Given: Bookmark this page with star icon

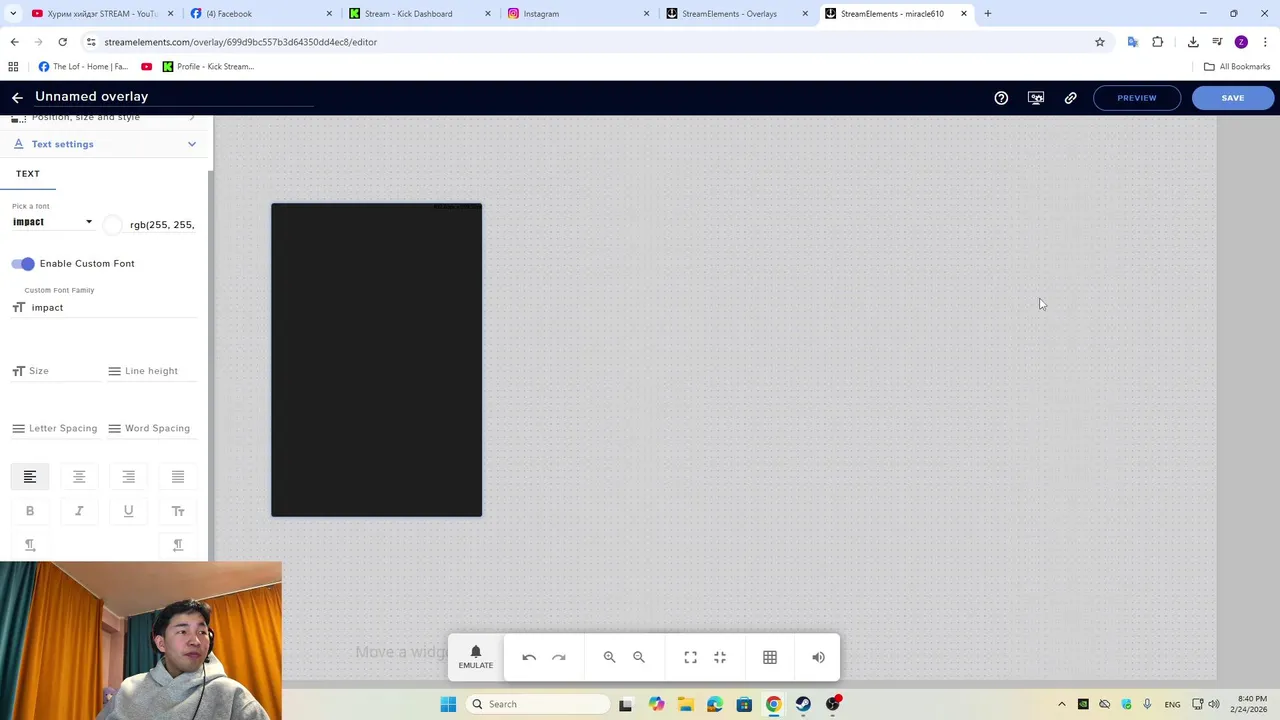Looking at the screenshot, I should point(1100,42).
